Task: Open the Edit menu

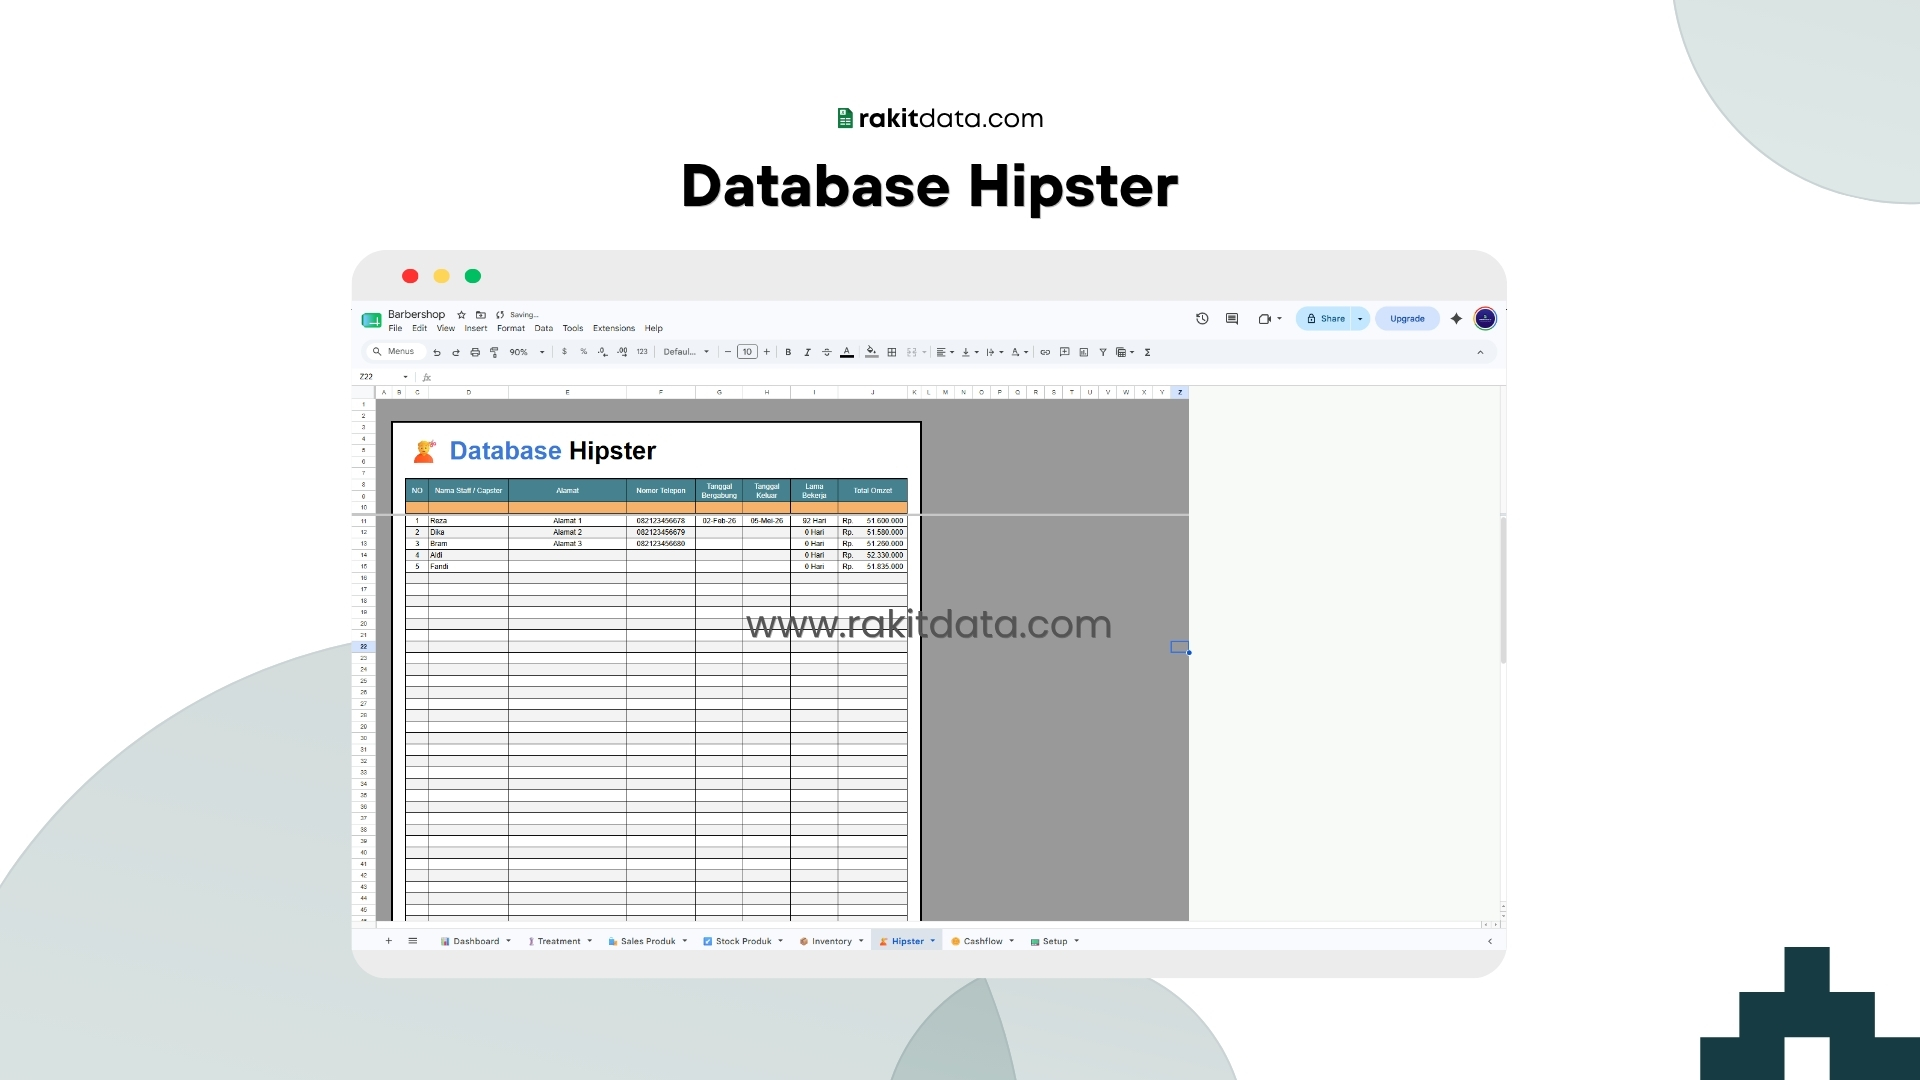Action: (419, 328)
